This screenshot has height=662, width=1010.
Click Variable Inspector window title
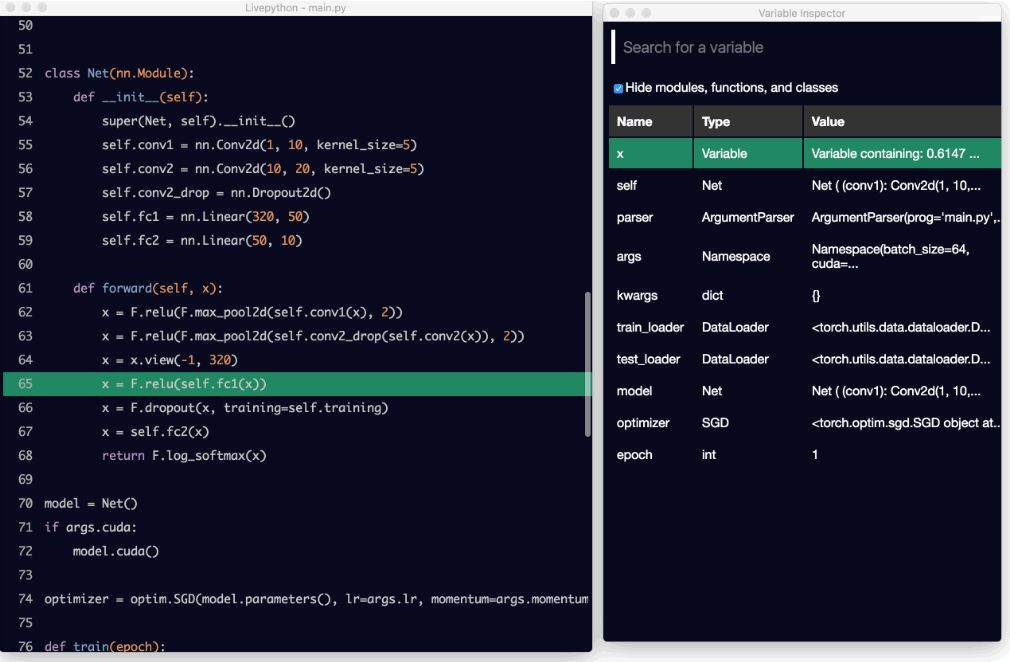[801, 13]
